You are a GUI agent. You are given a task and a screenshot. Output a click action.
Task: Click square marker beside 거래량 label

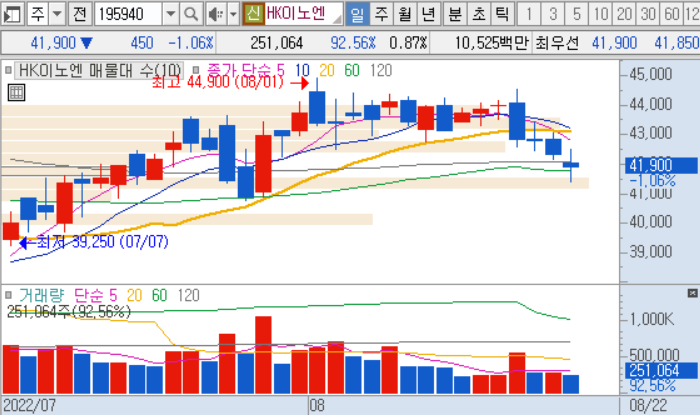[x=8, y=295]
